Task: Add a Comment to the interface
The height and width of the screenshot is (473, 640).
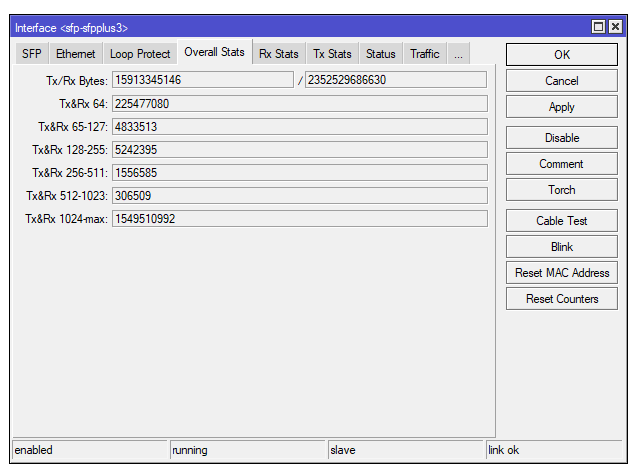Action: (562, 164)
